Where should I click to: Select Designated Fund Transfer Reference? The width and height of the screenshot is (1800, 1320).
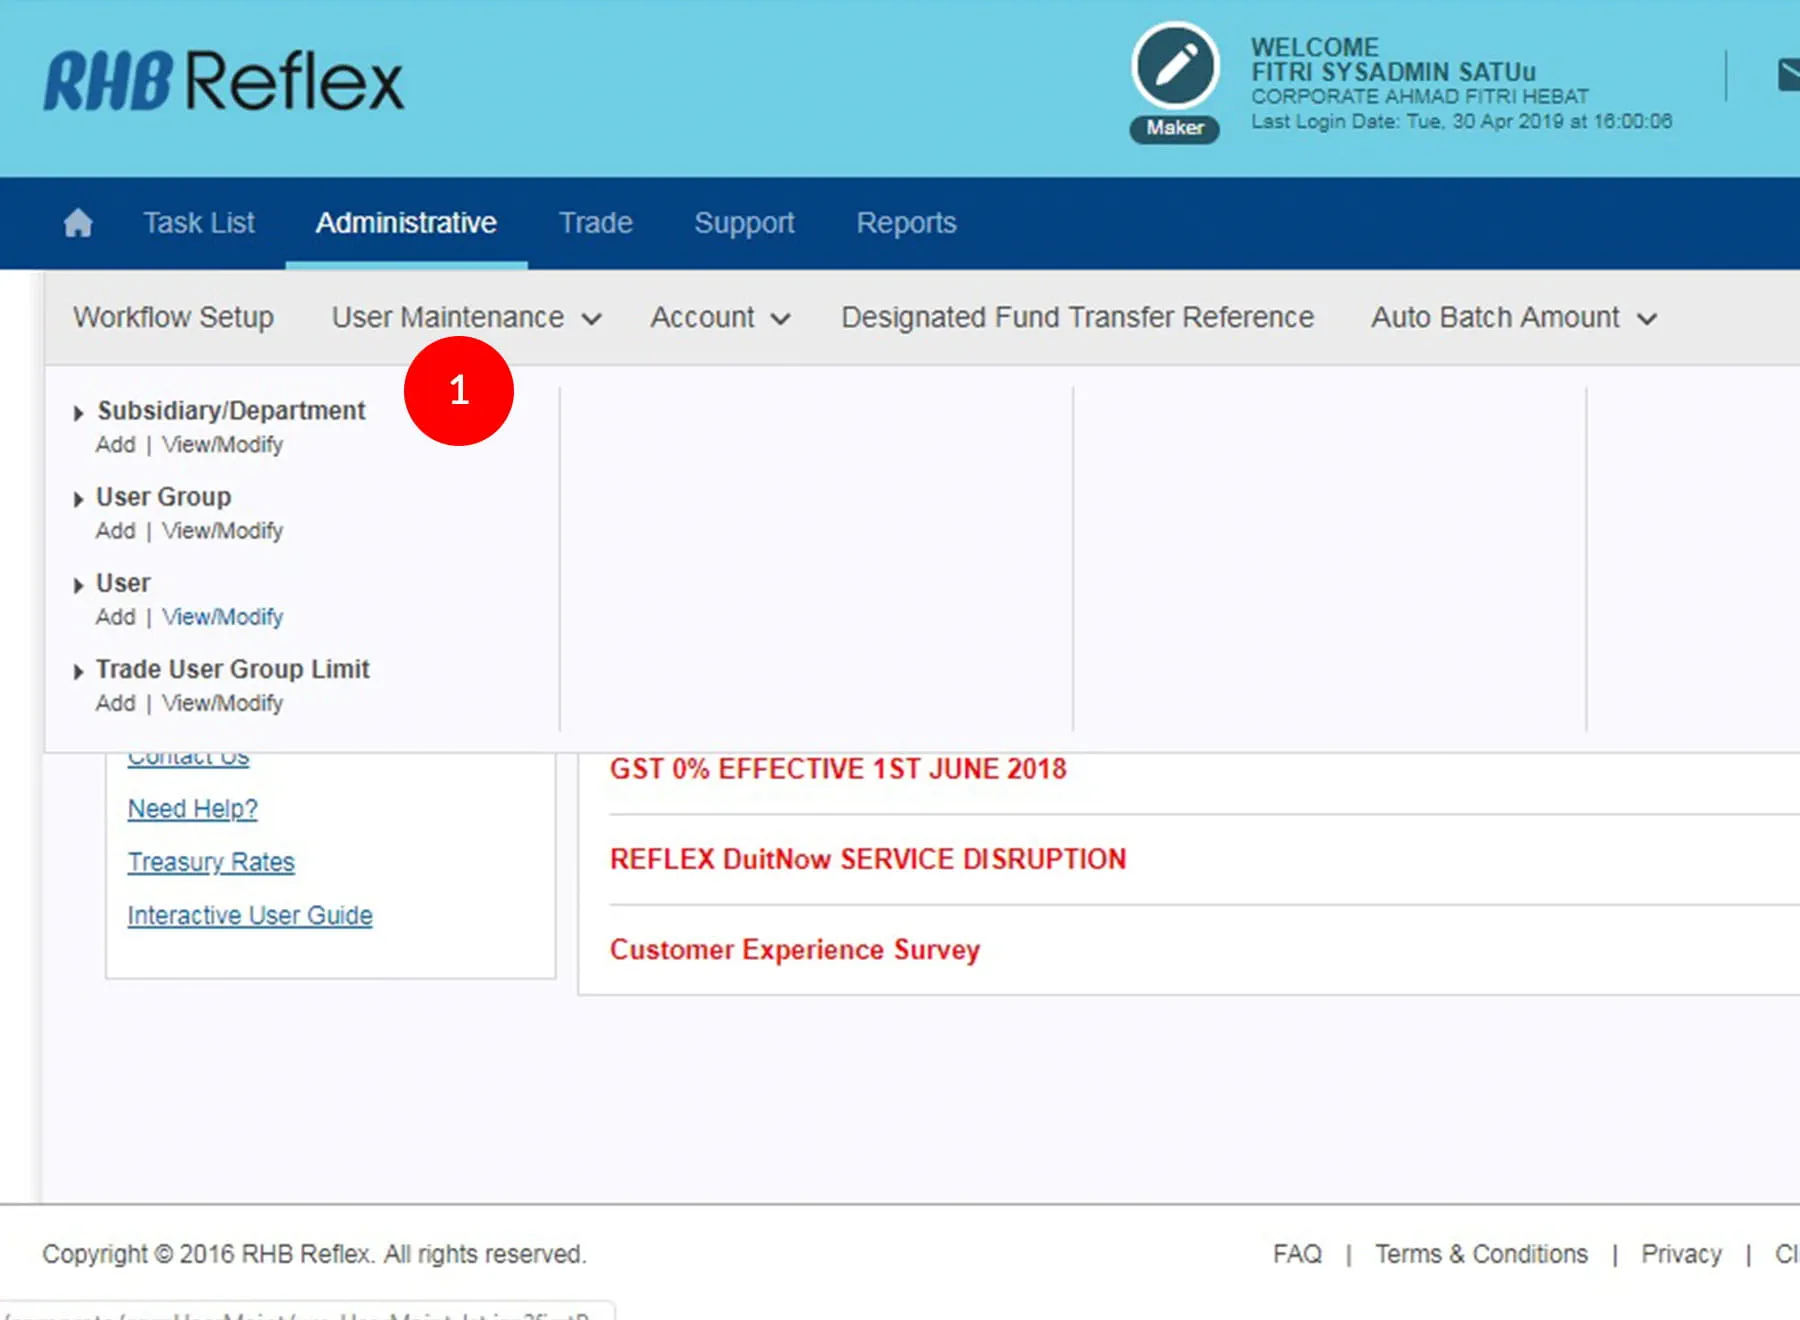[1077, 317]
